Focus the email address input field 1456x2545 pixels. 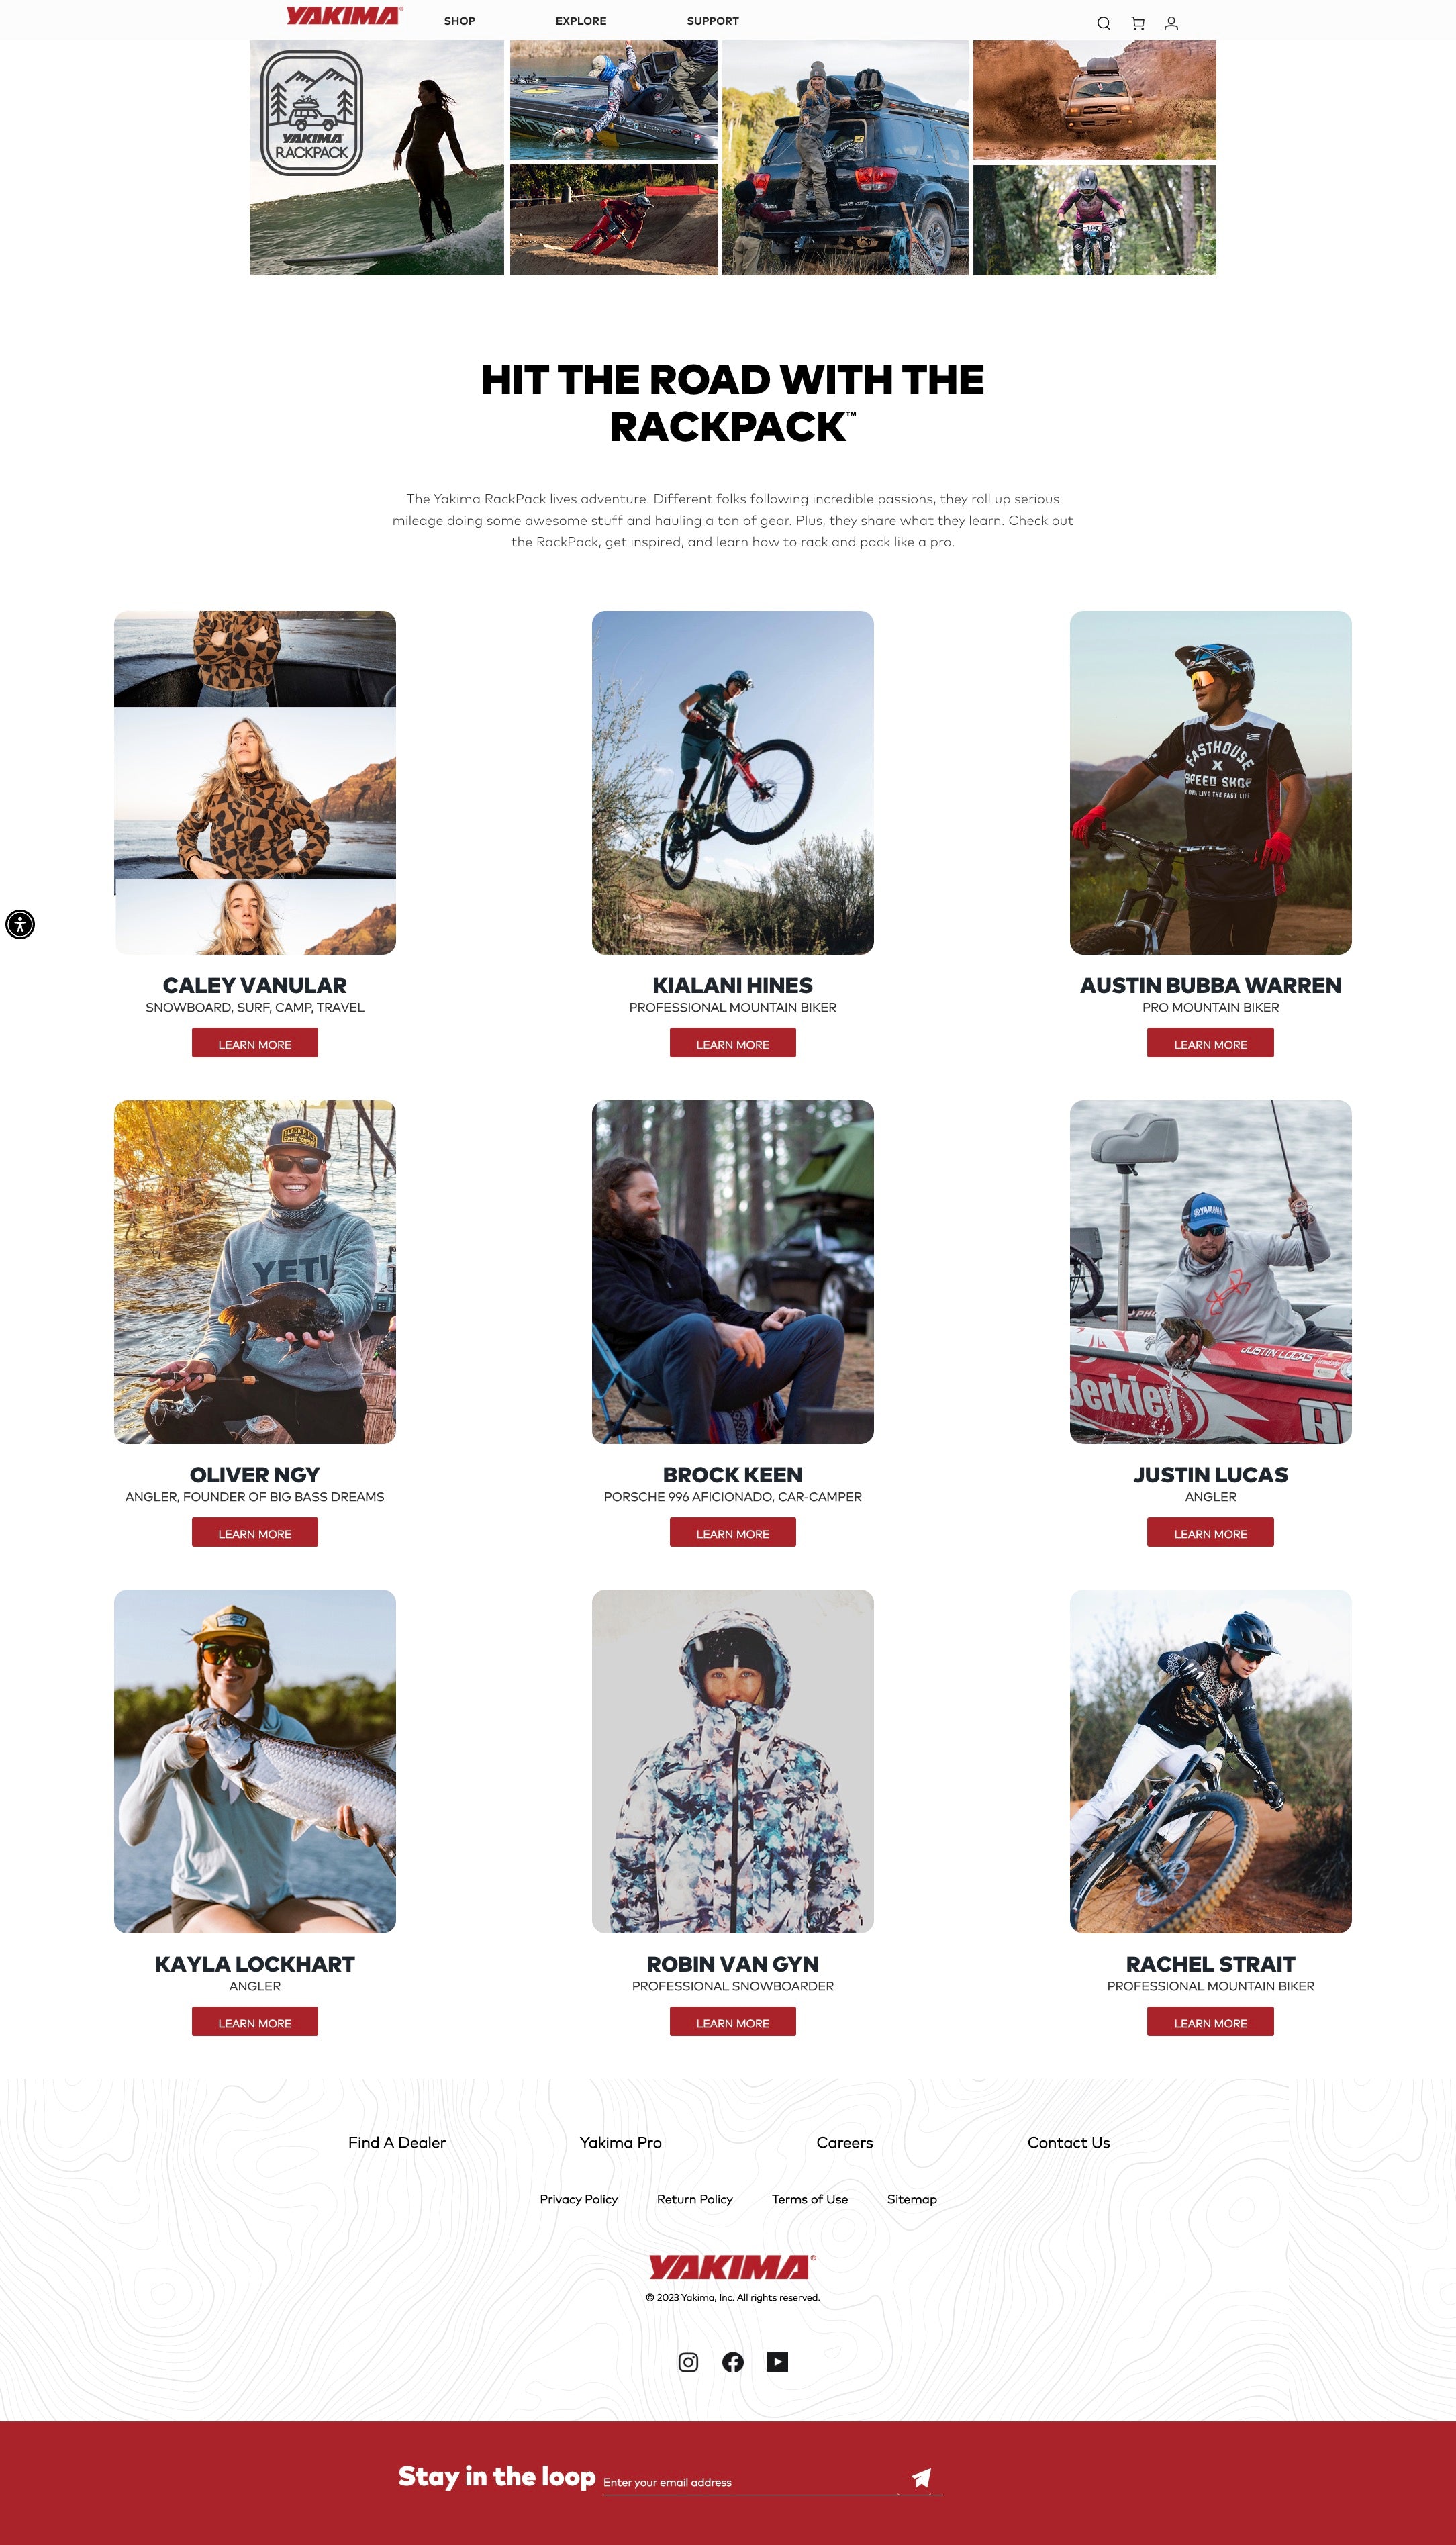coord(750,2482)
